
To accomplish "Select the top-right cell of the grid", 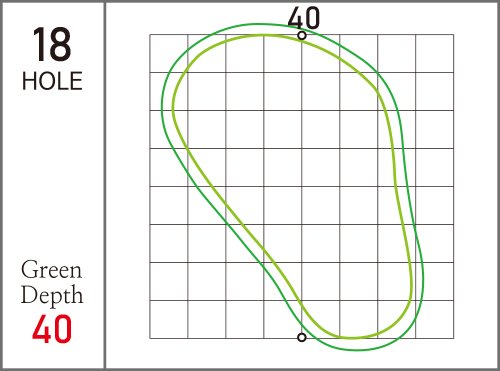I will click(435, 53).
